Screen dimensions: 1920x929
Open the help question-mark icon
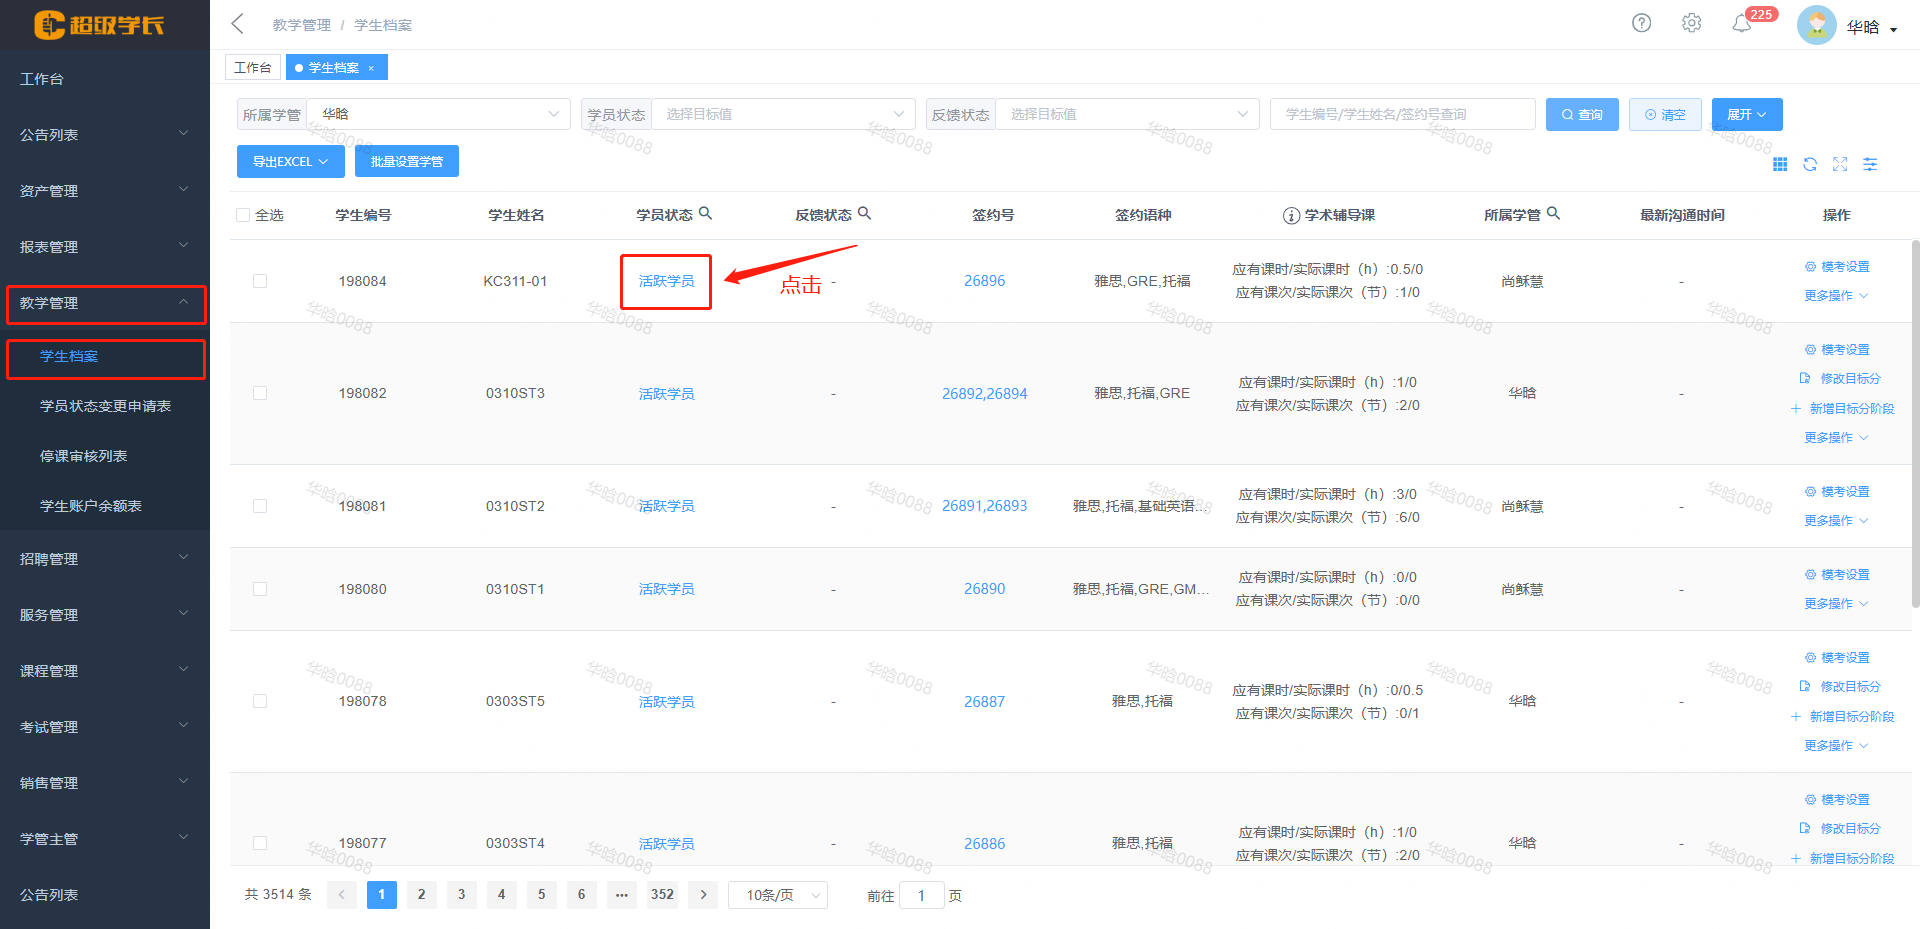tap(1641, 22)
